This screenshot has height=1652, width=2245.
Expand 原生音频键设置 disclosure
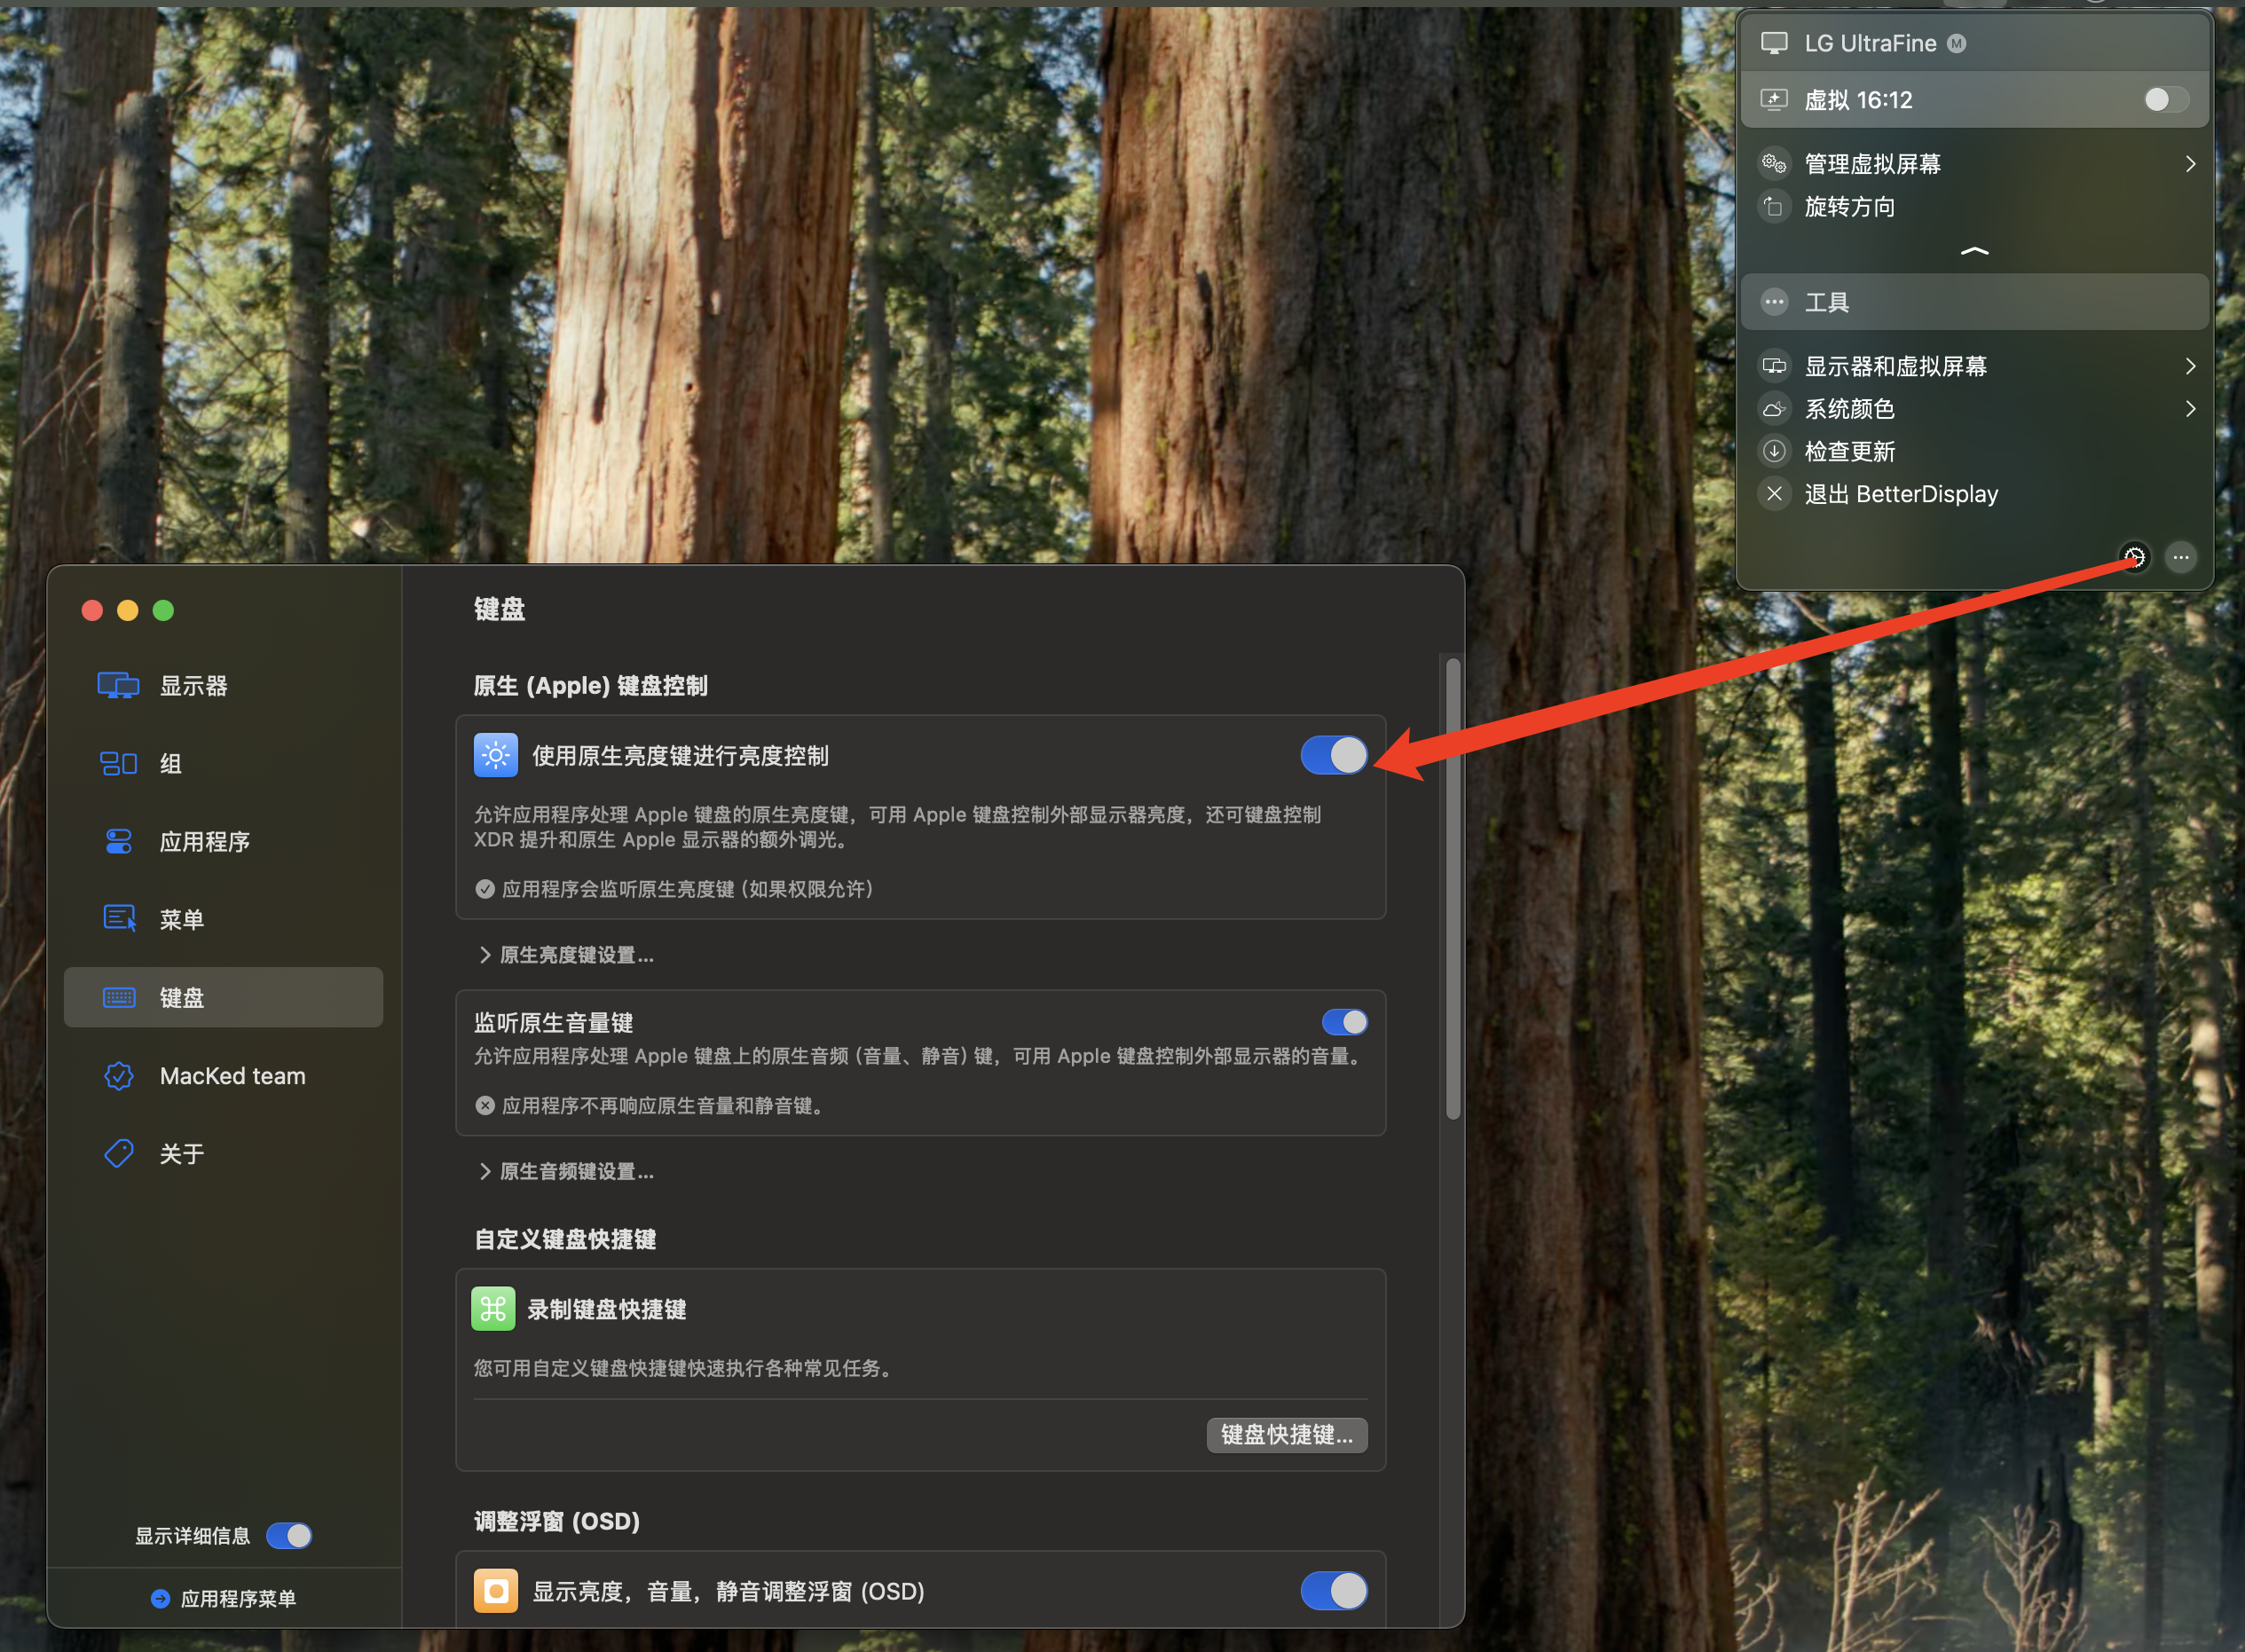pyautogui.click(x=567, y=1171)
